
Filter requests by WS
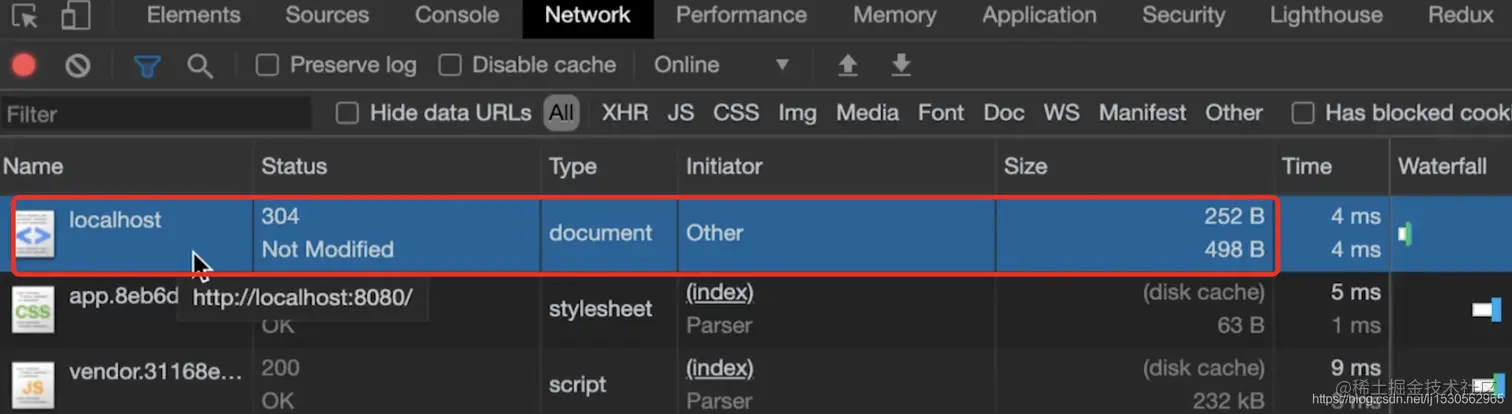[1061, 113]
